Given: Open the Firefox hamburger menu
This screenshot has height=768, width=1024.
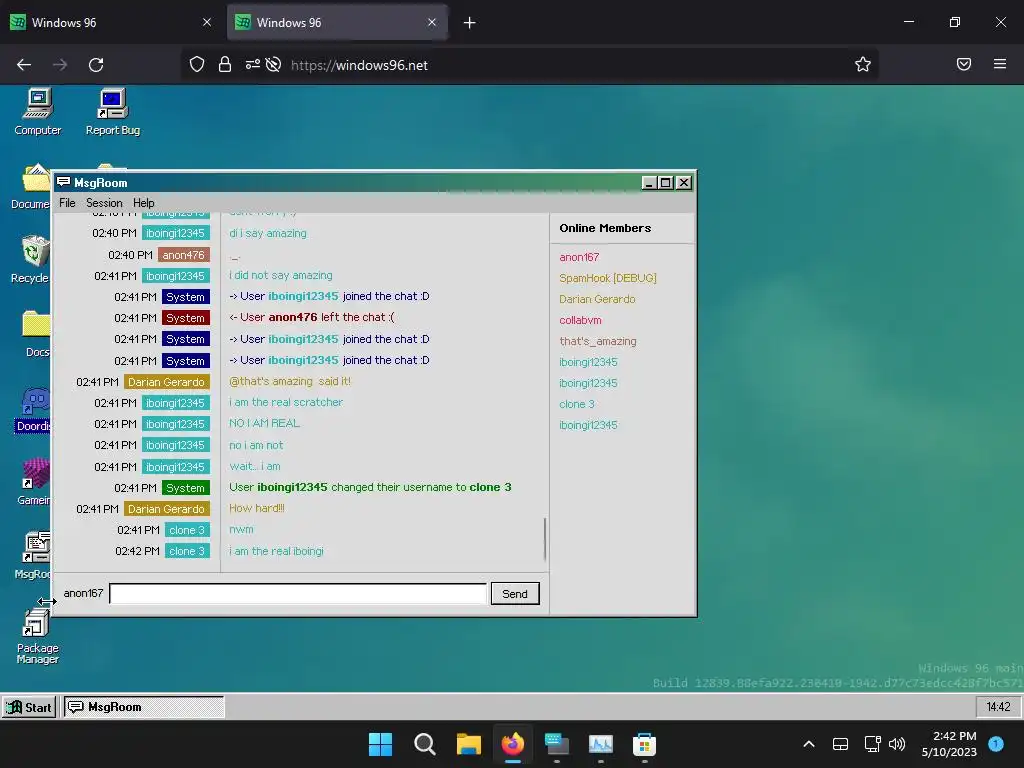Looking at the screenshot, I should click(x=1000, y=64).
